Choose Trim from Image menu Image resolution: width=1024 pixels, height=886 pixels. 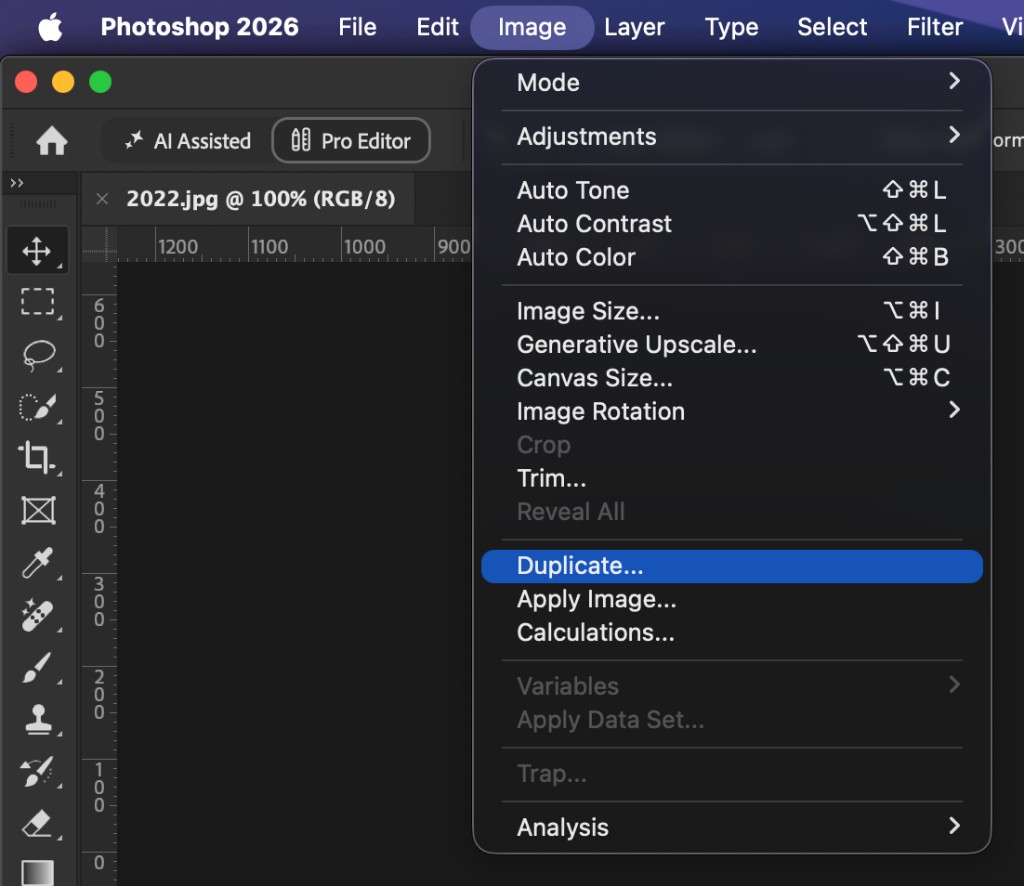[x=732, y=479]
